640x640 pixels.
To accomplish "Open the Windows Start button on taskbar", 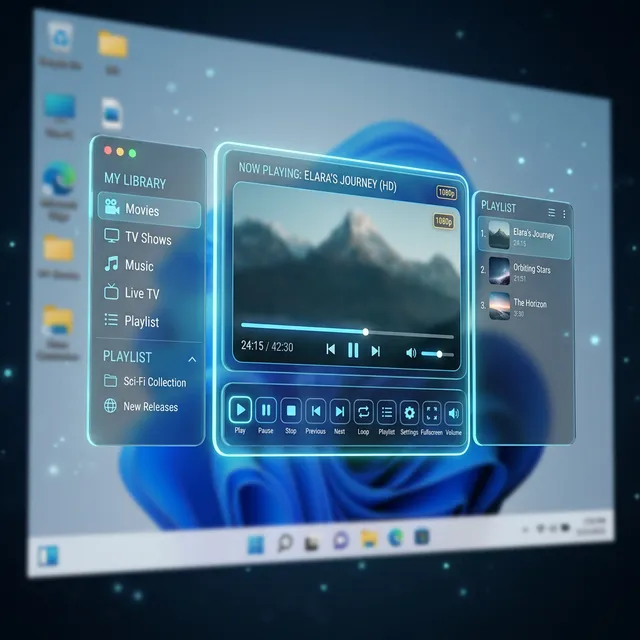I will 256,544.
